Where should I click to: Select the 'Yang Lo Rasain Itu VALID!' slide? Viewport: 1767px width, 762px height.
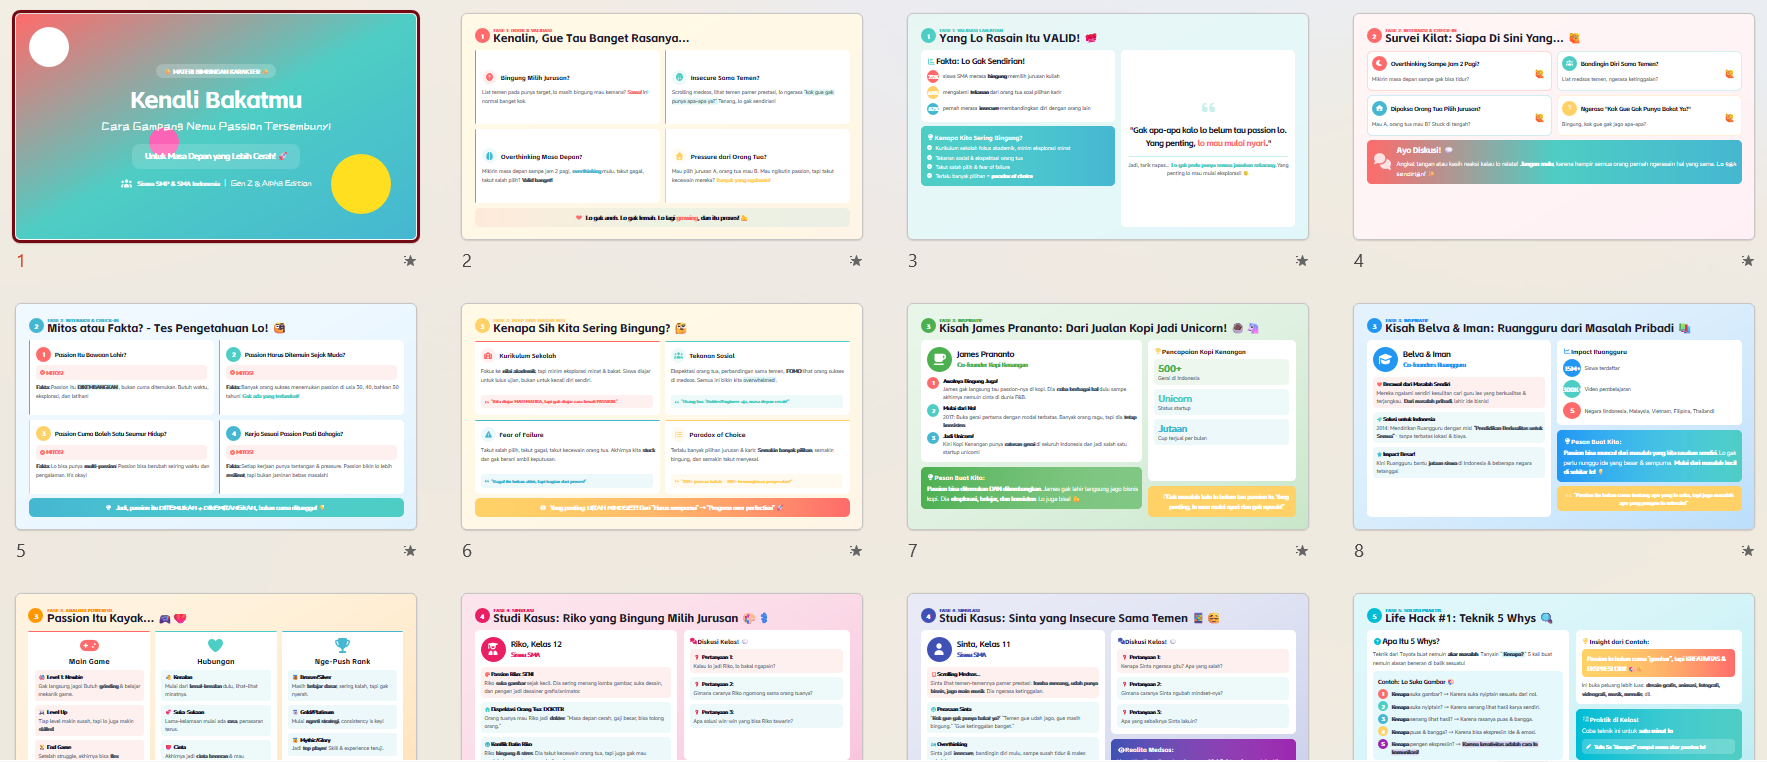point(1108,127)
